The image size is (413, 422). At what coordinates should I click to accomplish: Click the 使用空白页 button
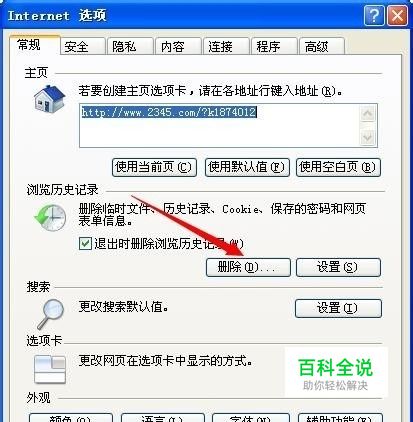click(x=338, y=167)
